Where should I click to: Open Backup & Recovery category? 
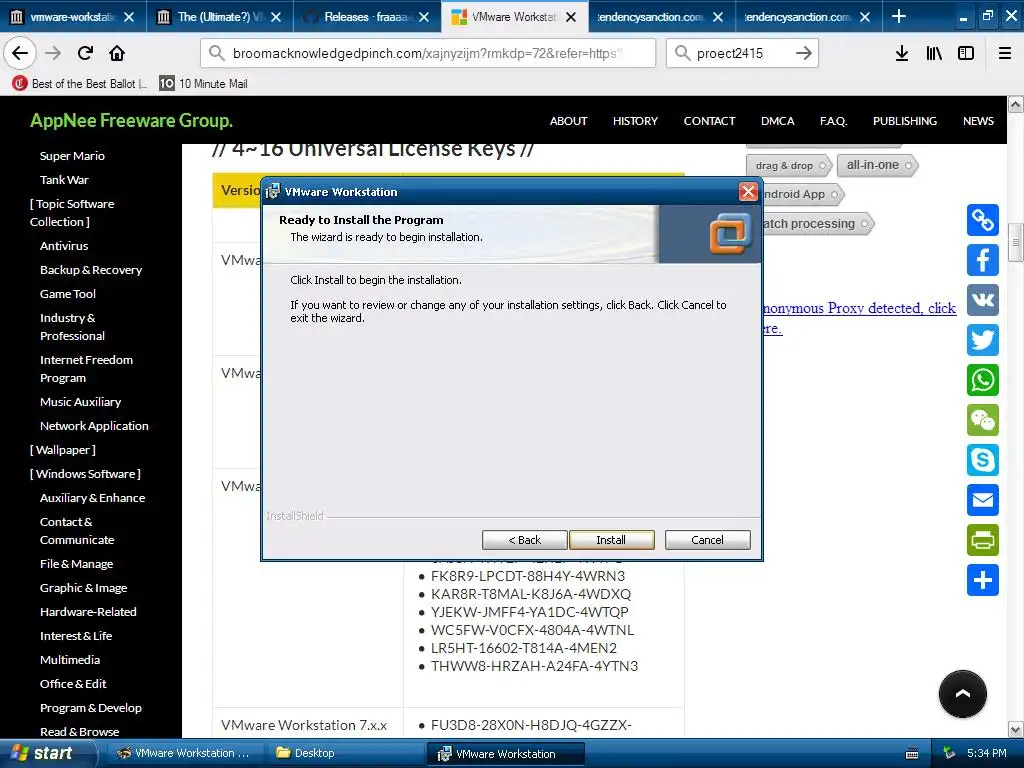click(91, 270)
